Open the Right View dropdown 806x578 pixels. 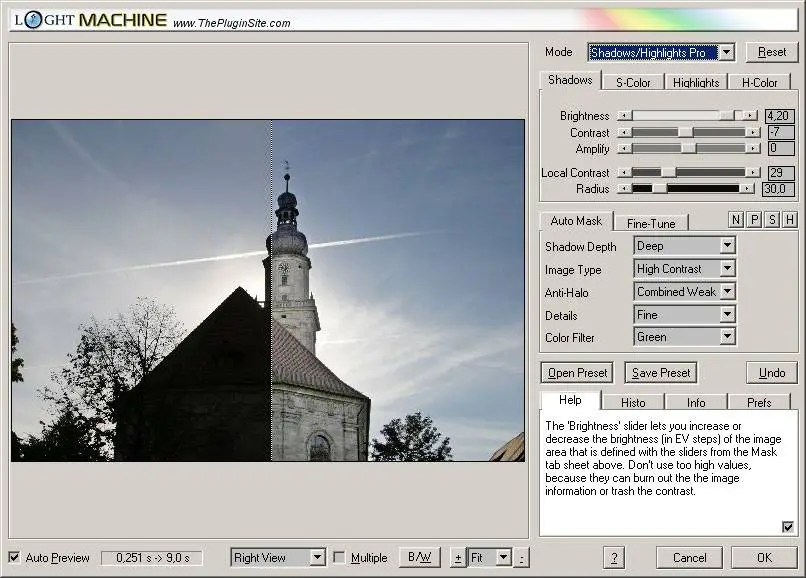coord(317,558)
